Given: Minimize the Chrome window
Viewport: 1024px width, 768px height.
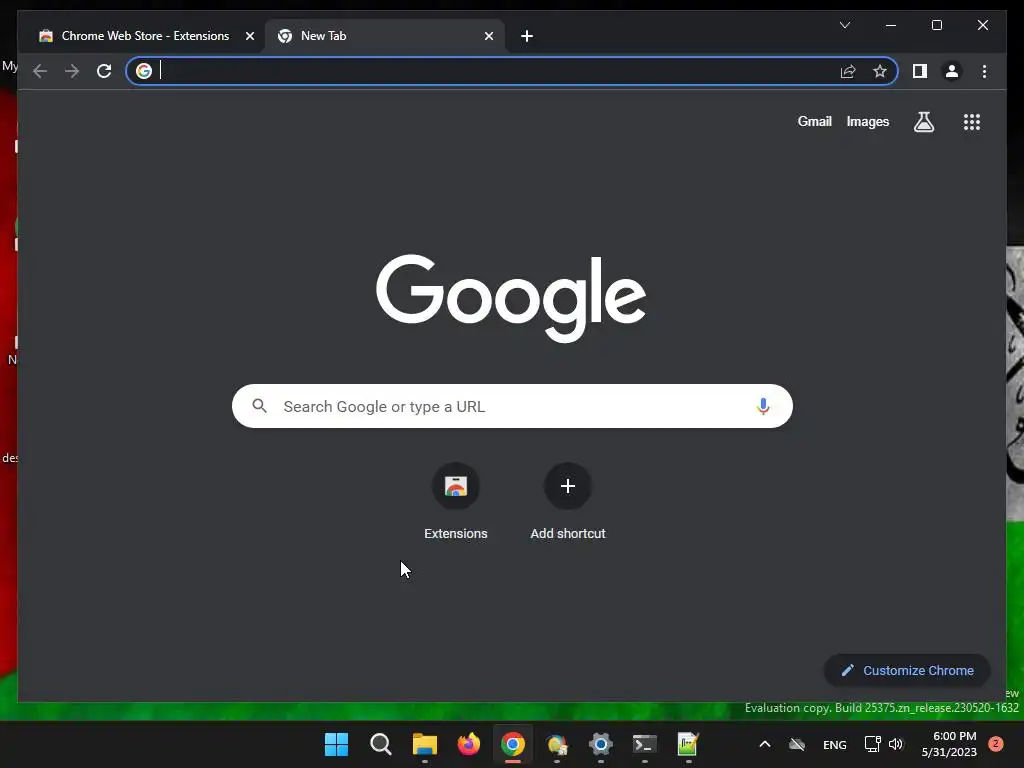Looking at the screenshot, I should click(x=891, y=25).
